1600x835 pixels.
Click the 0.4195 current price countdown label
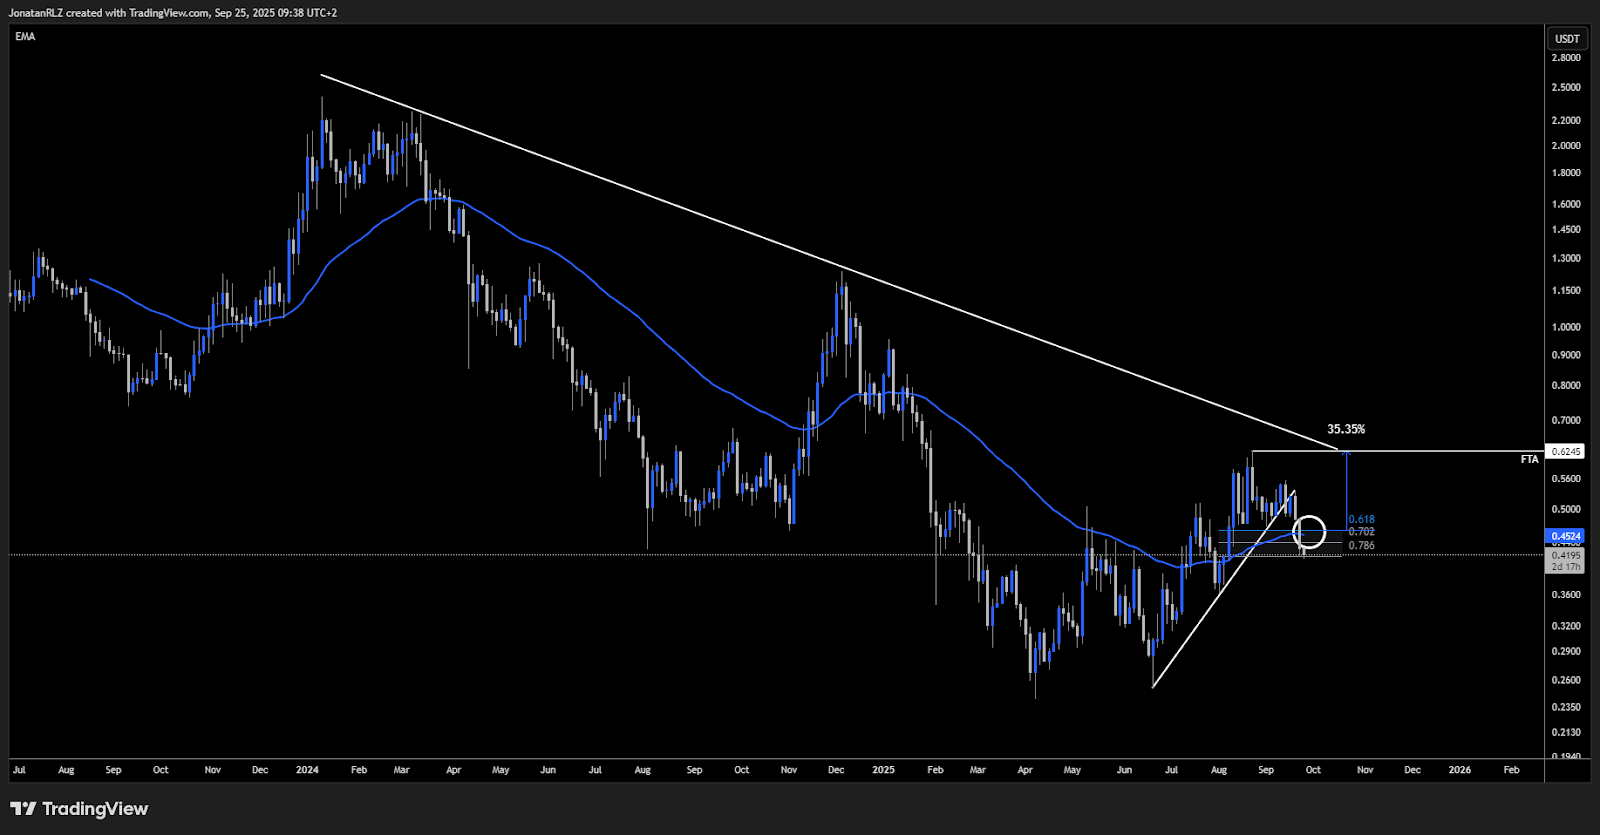tap(1565, 560)
